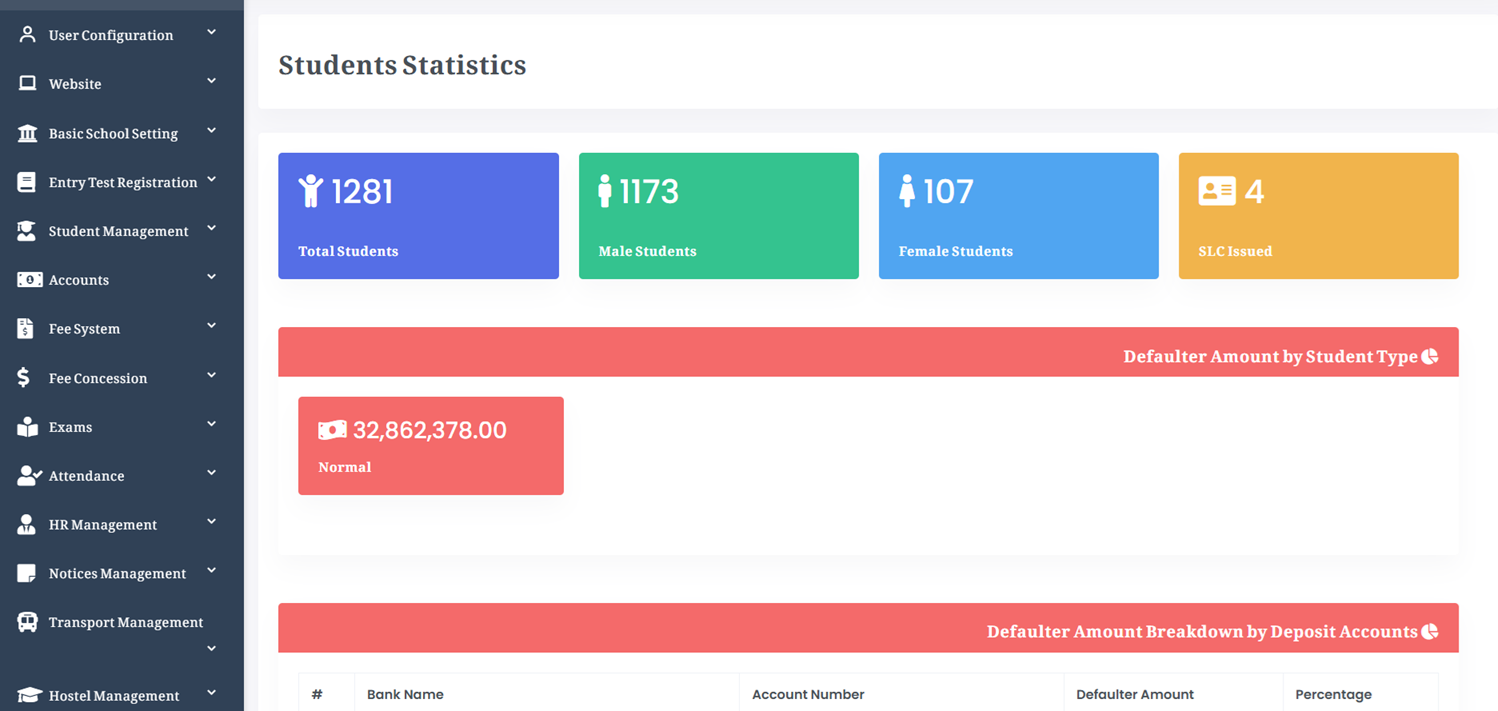Click the Exams podium icon
This screenshot has width=1498, height=711.
coord(26,426)
